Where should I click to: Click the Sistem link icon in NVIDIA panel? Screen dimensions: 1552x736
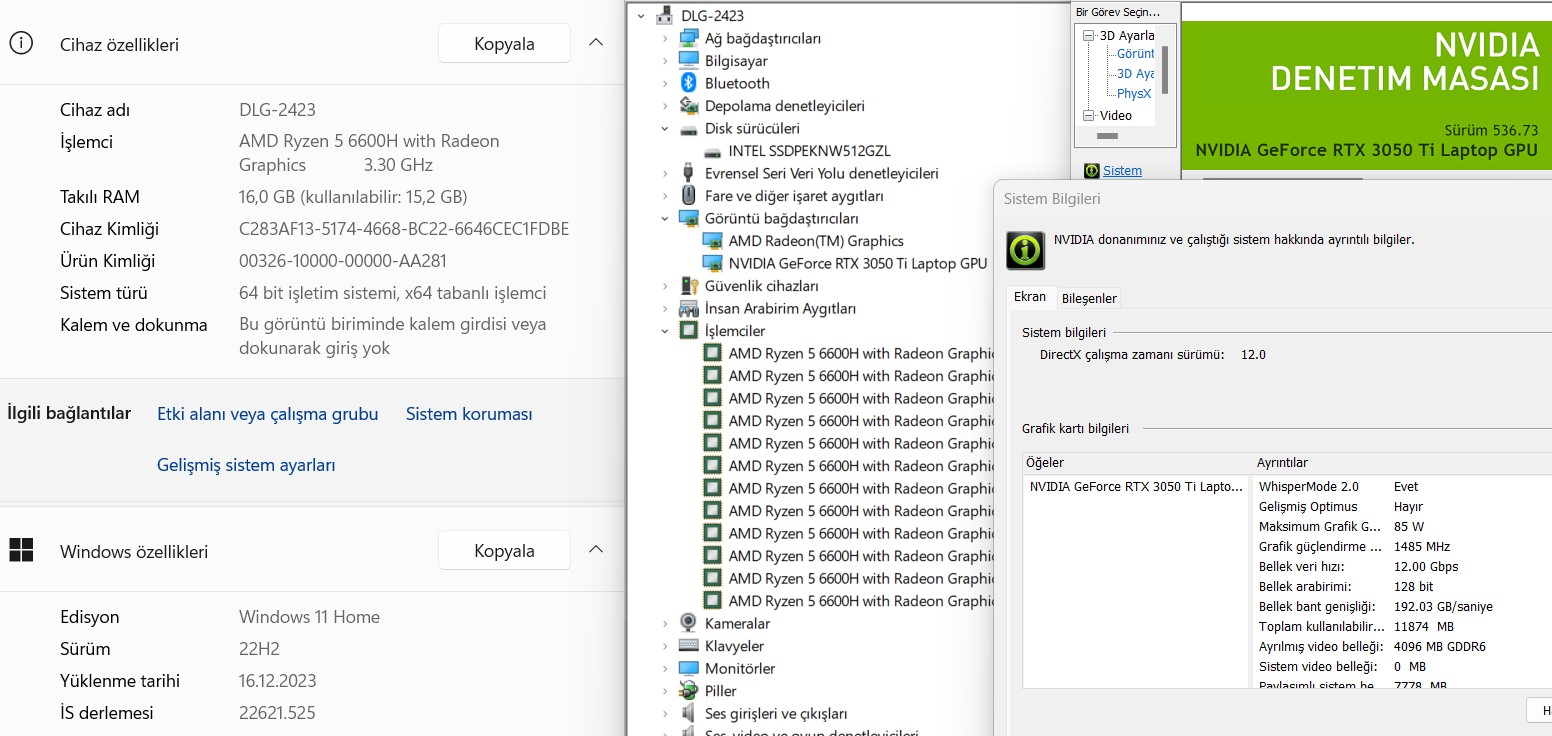tap(1092, 171)
